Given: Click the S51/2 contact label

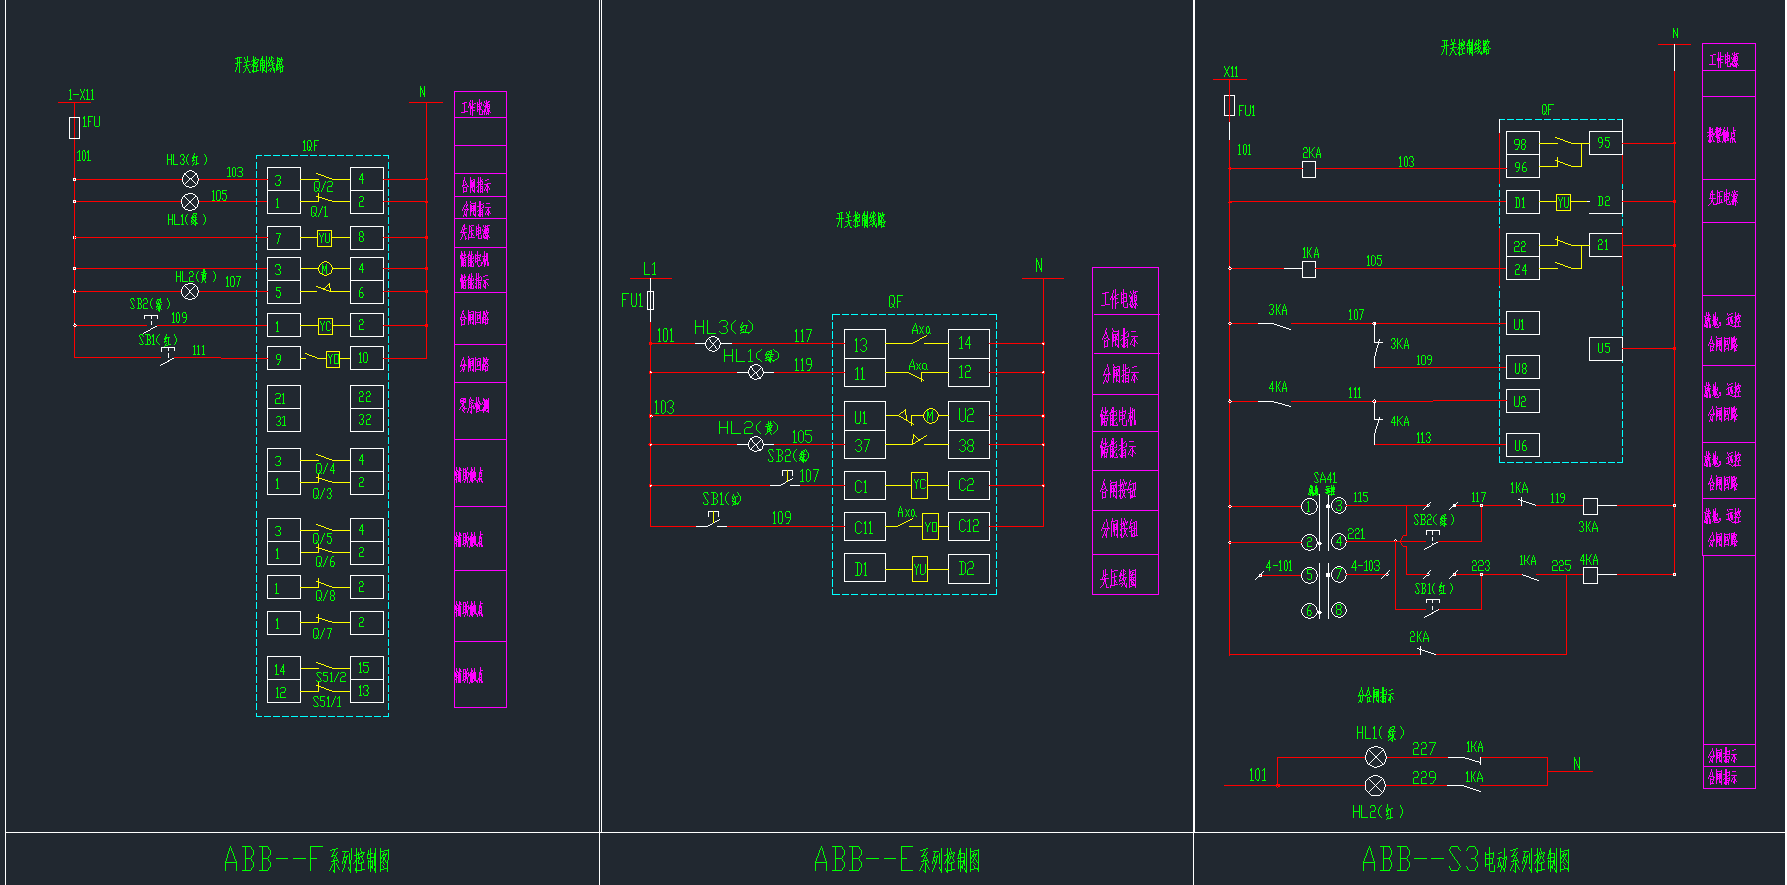Looking at the screenshot, I should tap(331, 677).
